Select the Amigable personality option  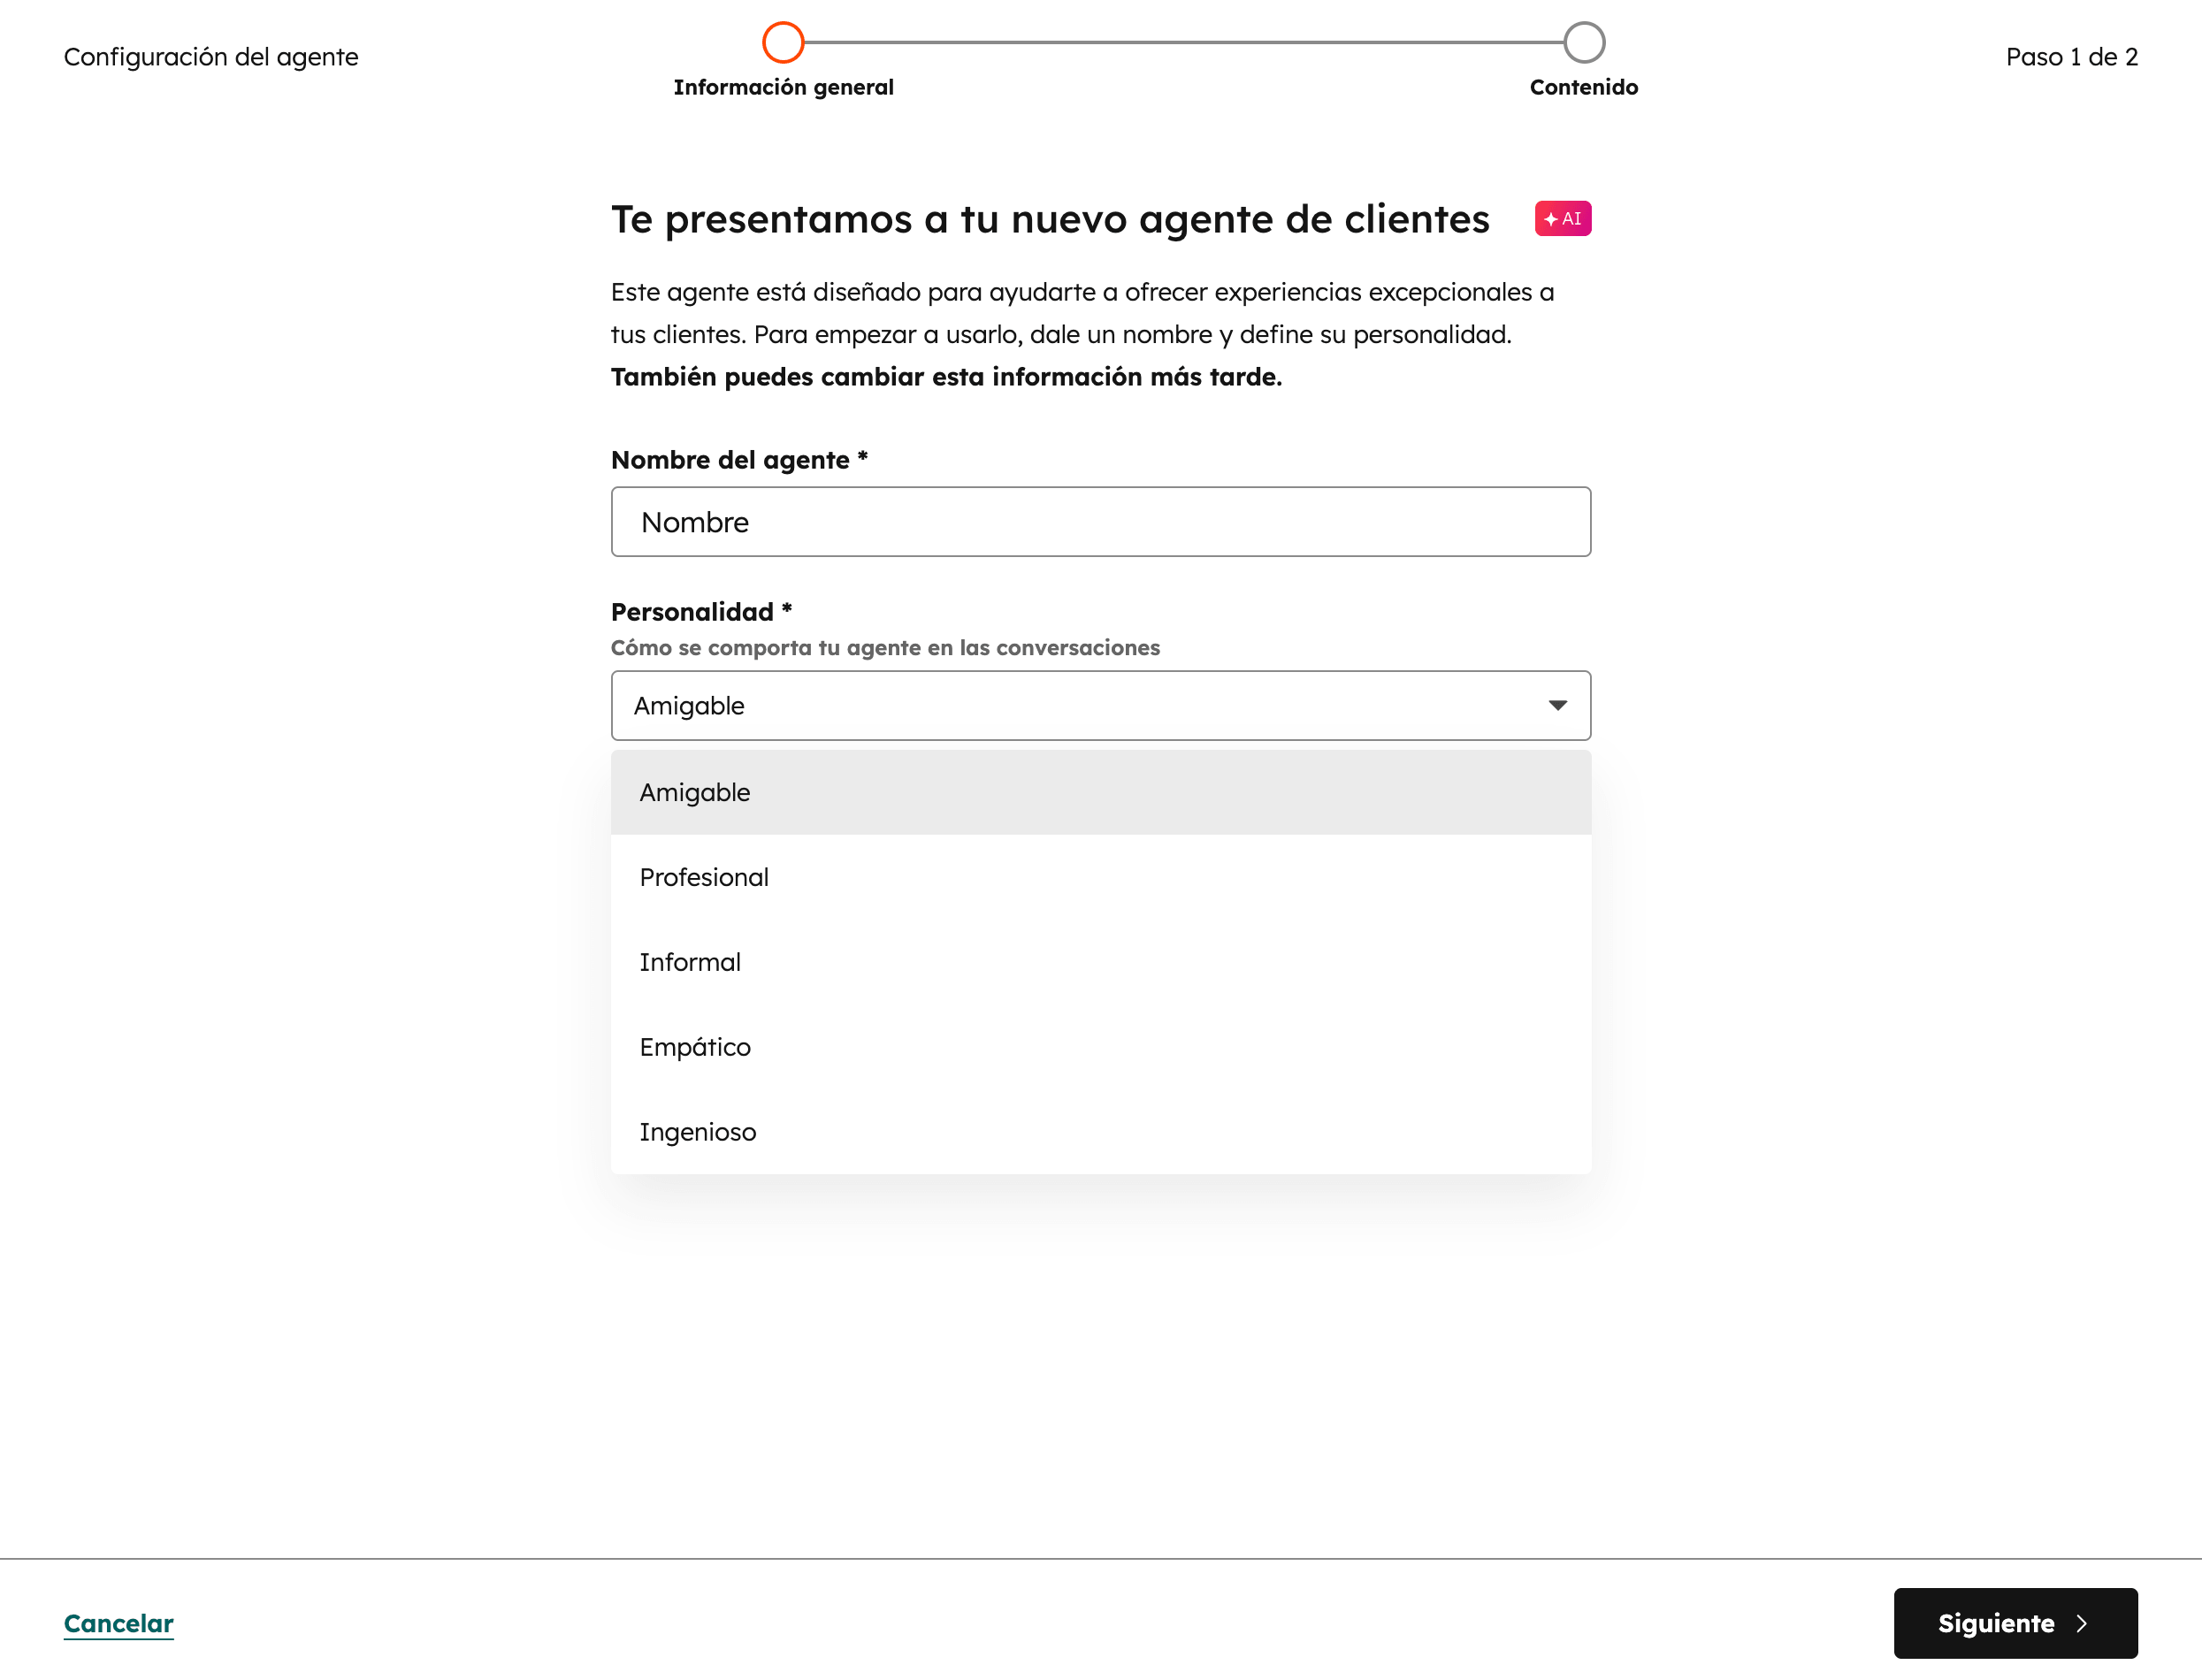tap(694, 791)
